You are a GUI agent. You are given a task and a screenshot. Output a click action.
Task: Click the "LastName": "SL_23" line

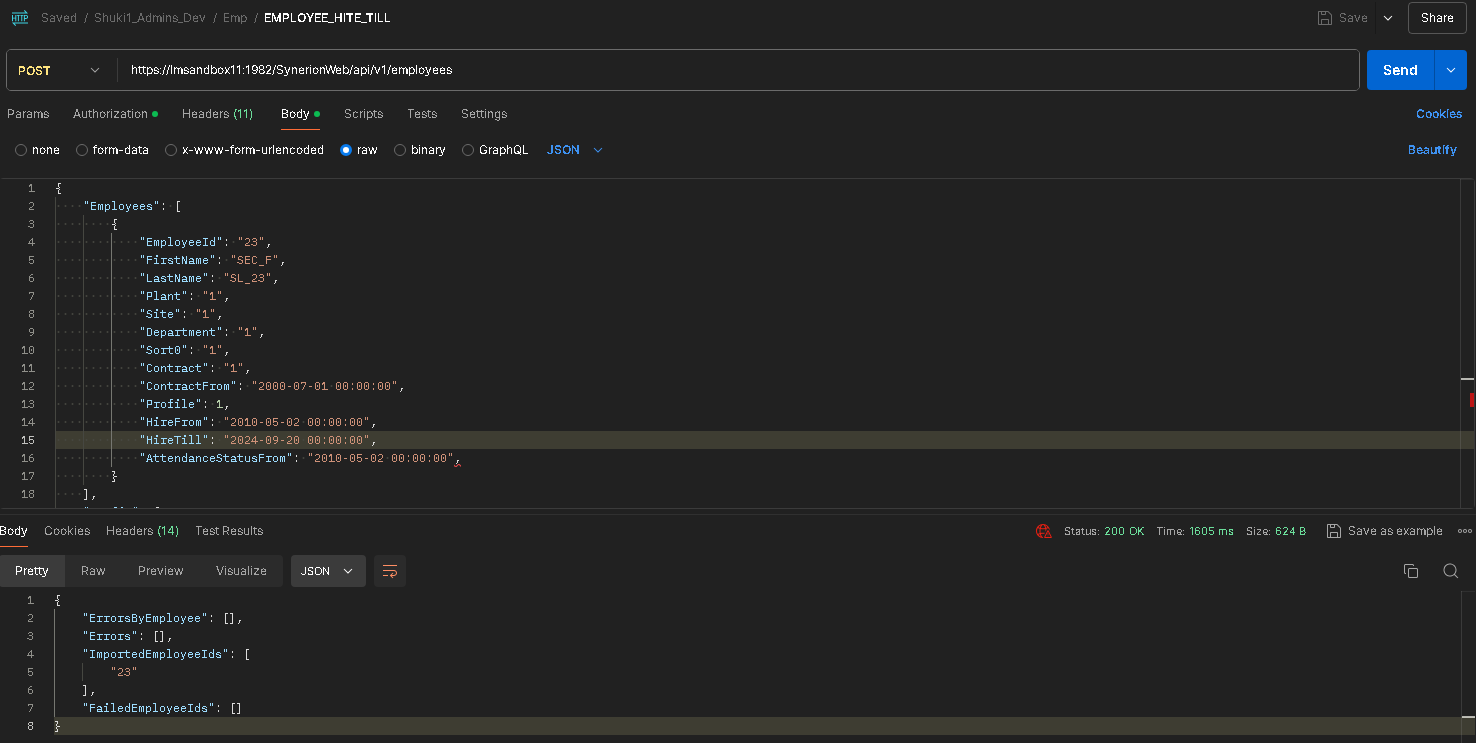pos(208,278)
